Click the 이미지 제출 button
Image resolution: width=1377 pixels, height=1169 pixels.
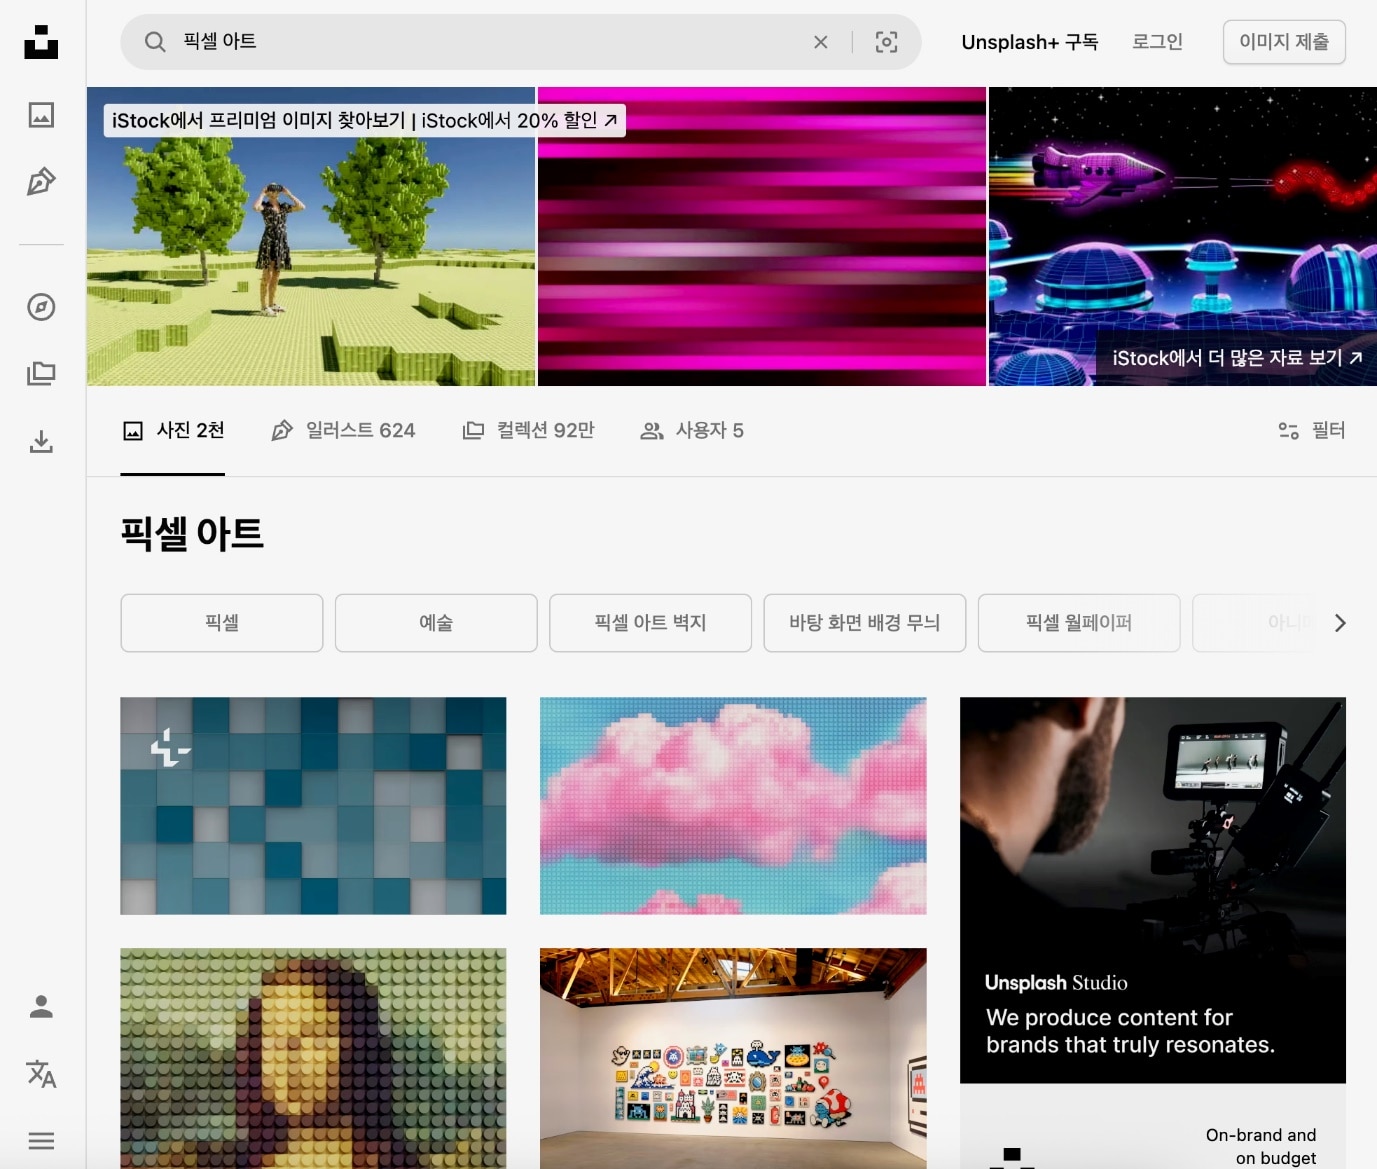tap(1284, 41)
